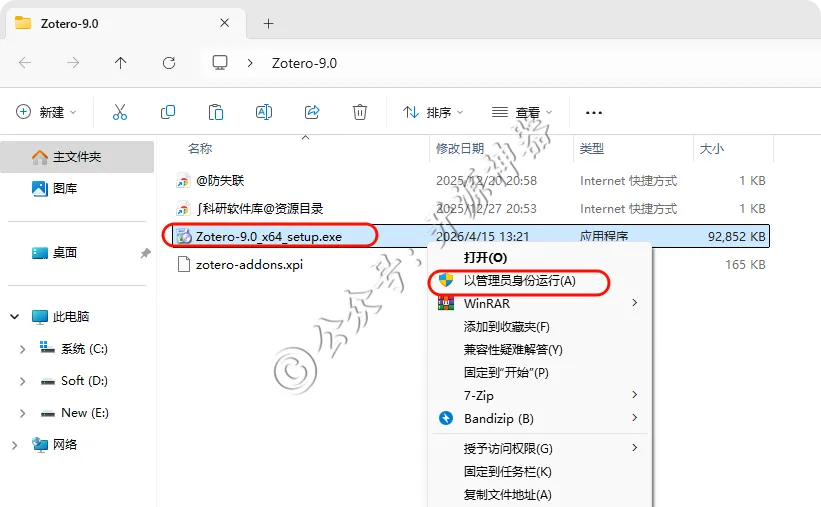Sort by the 大小 column header
The image size is (821, 507).
[x=712, y=149]
